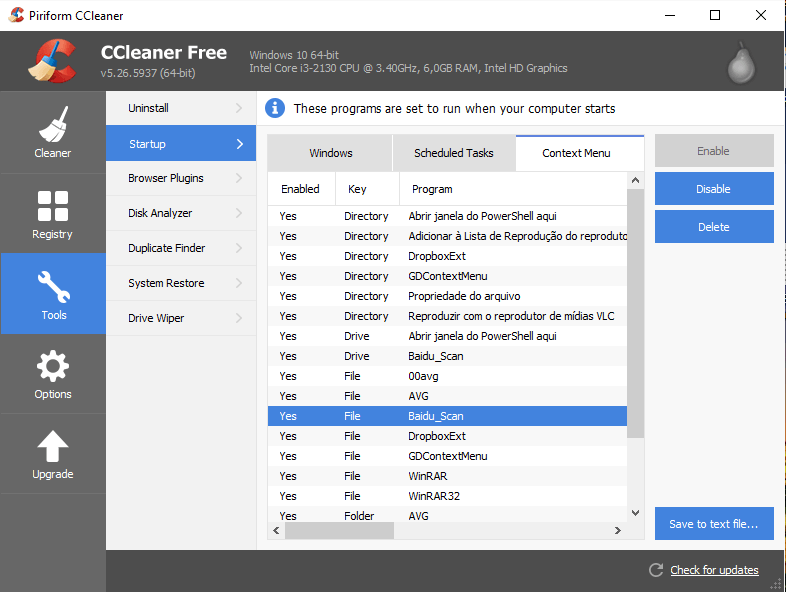This screenshot has width=786, height=592.
Task: Sort by the Key column header
Action: [367, 189]
